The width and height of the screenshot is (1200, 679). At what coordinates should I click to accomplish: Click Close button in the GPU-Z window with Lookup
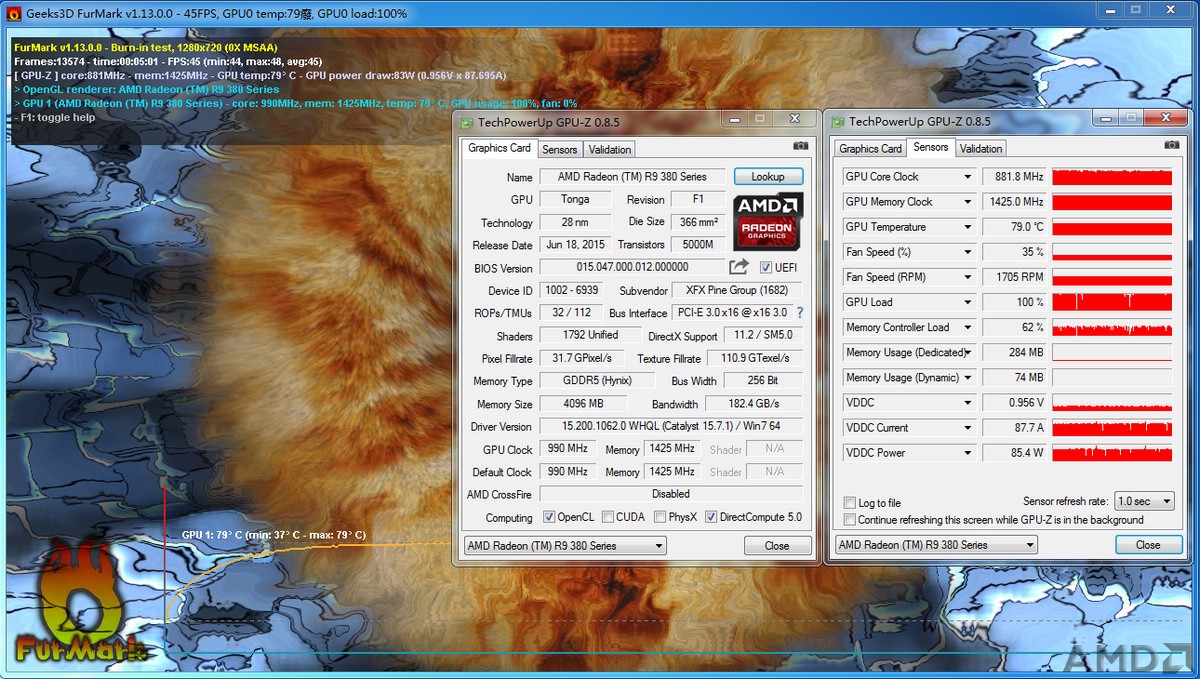tap(777, 546)
